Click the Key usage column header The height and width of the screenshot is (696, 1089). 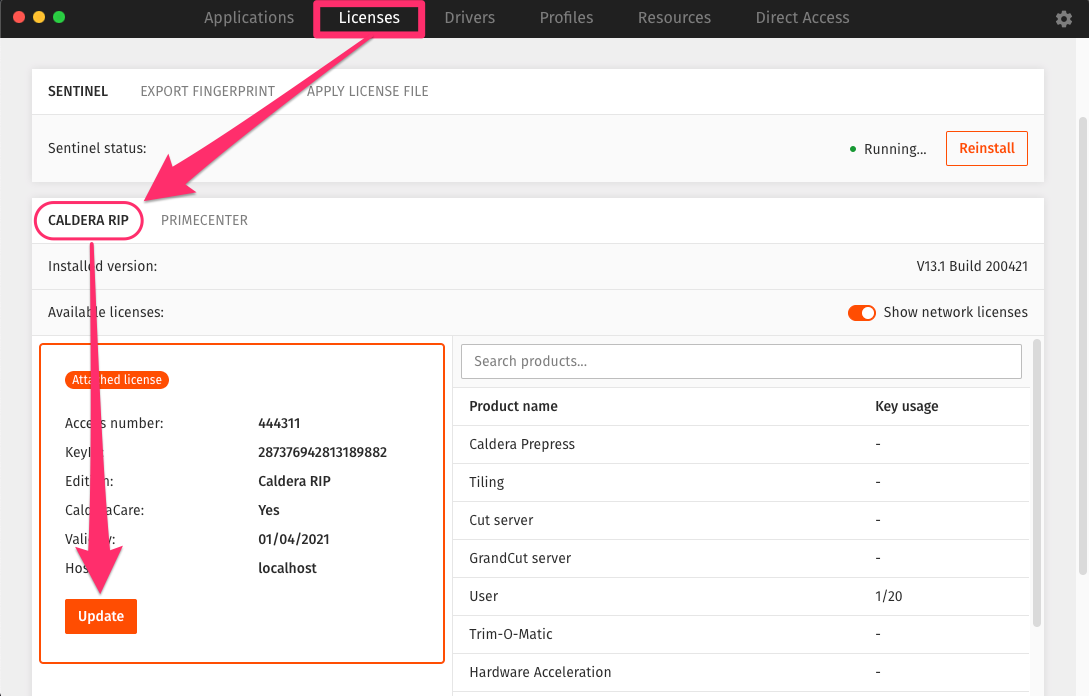click(906, 406)
